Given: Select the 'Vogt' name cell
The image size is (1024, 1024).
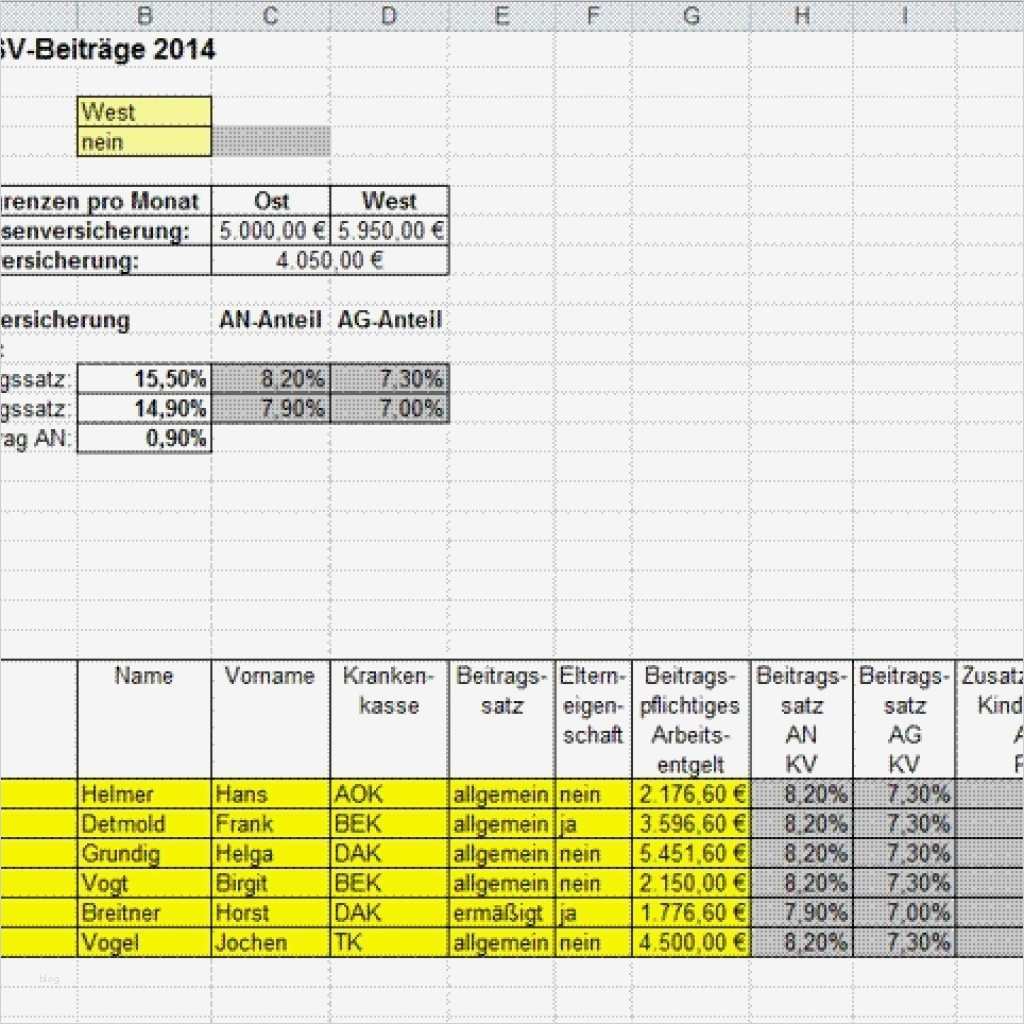Looking at the screenshot, I should click(144, 884).
